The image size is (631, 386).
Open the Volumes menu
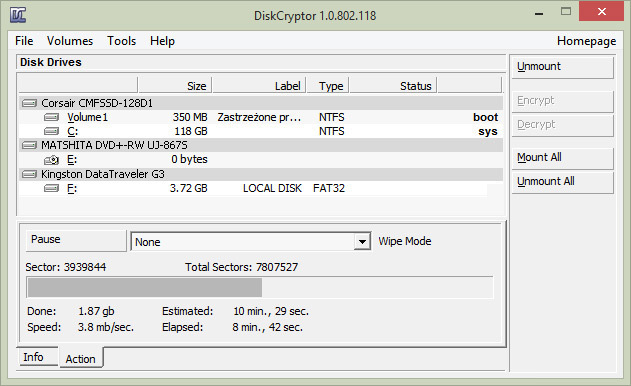[x=70, y=41]
